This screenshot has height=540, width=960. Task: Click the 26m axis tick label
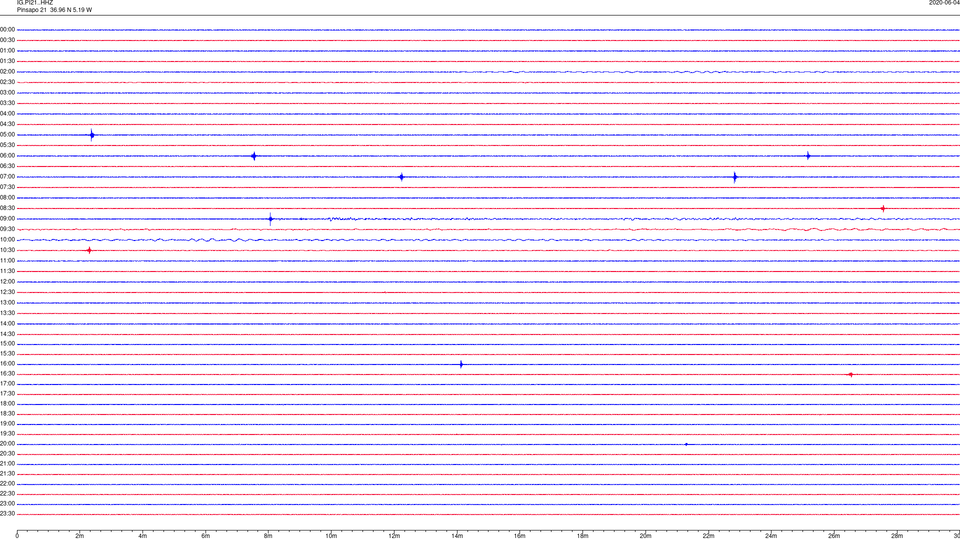pyautogui.click(x=834, y=536)
